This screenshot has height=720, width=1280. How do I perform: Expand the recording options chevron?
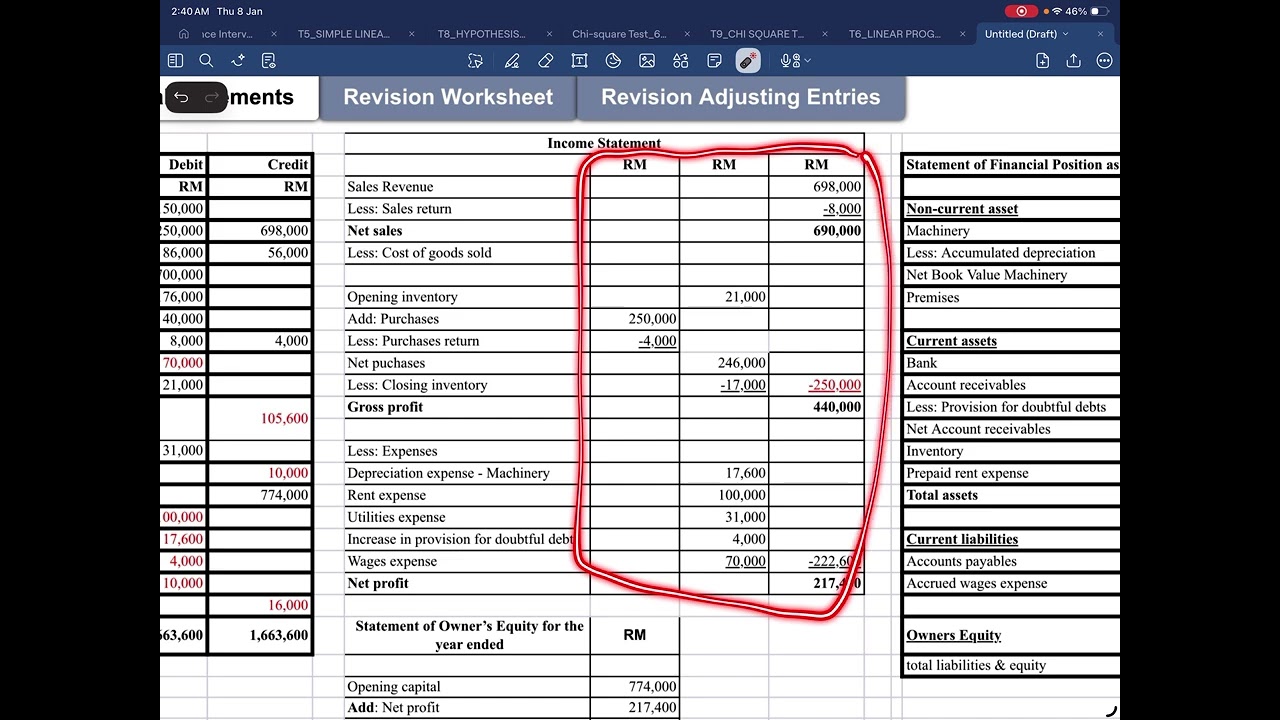tap(807, 61)
